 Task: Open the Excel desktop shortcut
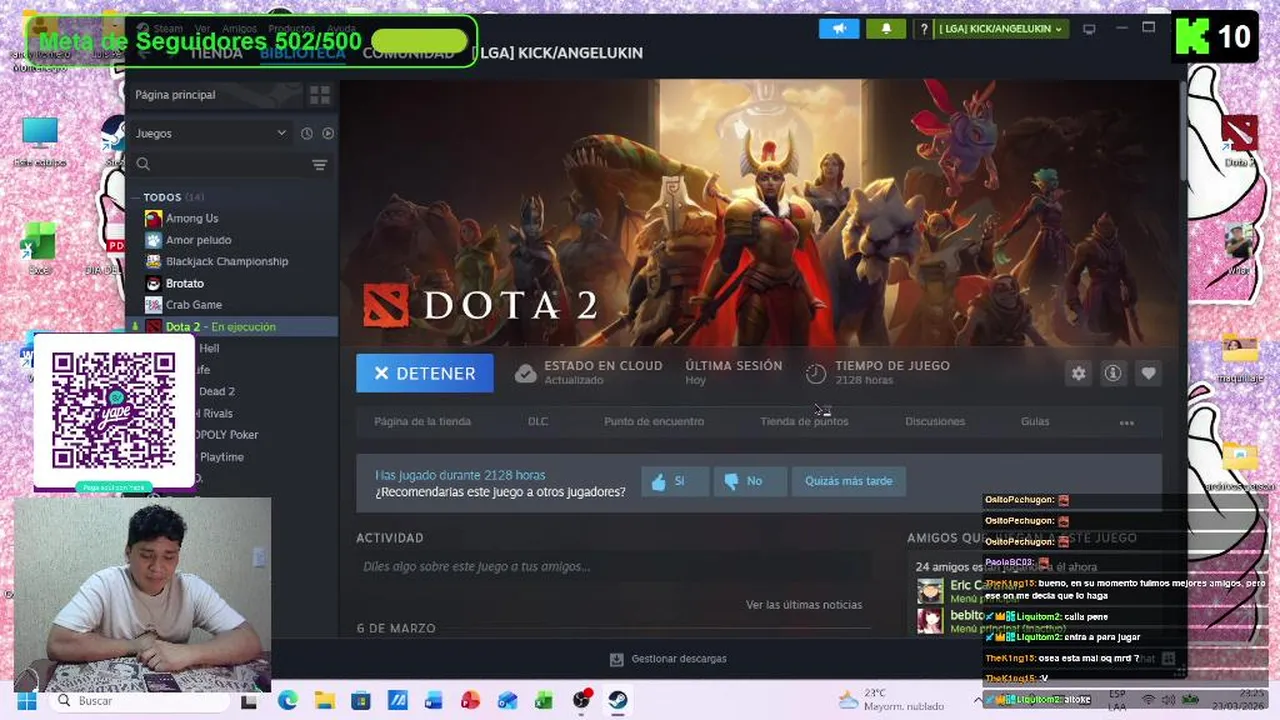[x=39, y=248]
